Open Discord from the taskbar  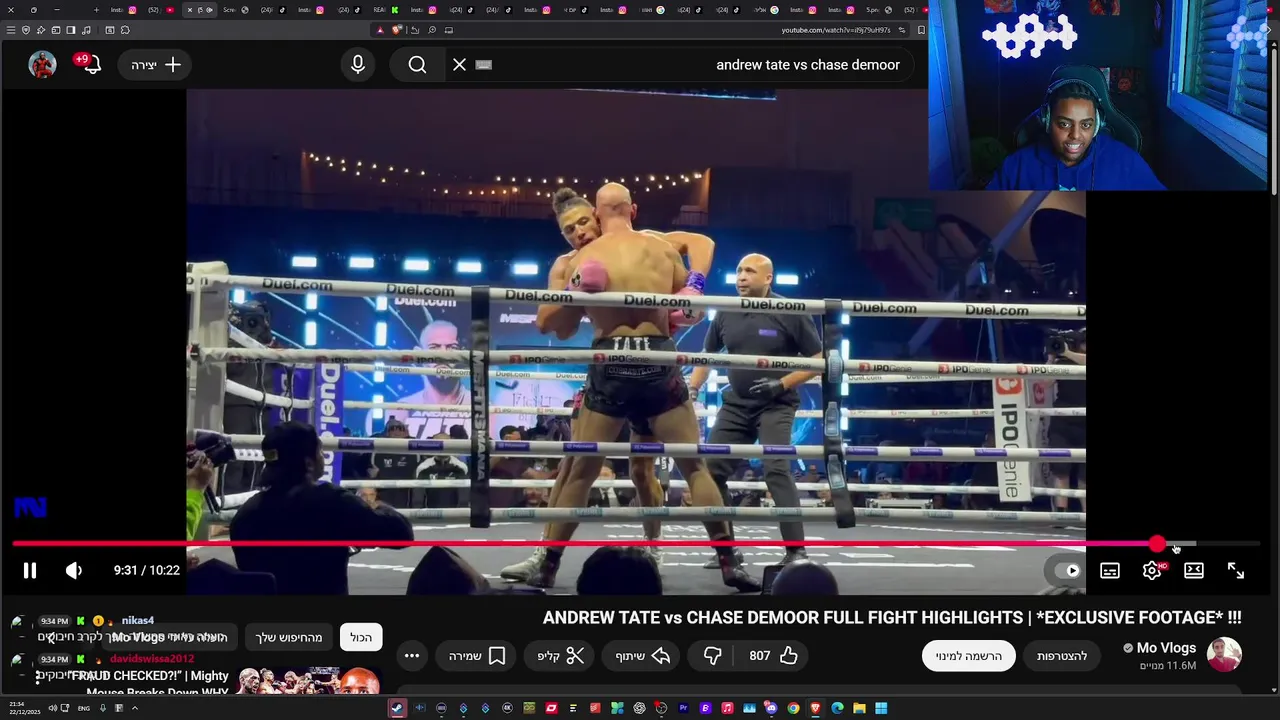click(771, 708)
